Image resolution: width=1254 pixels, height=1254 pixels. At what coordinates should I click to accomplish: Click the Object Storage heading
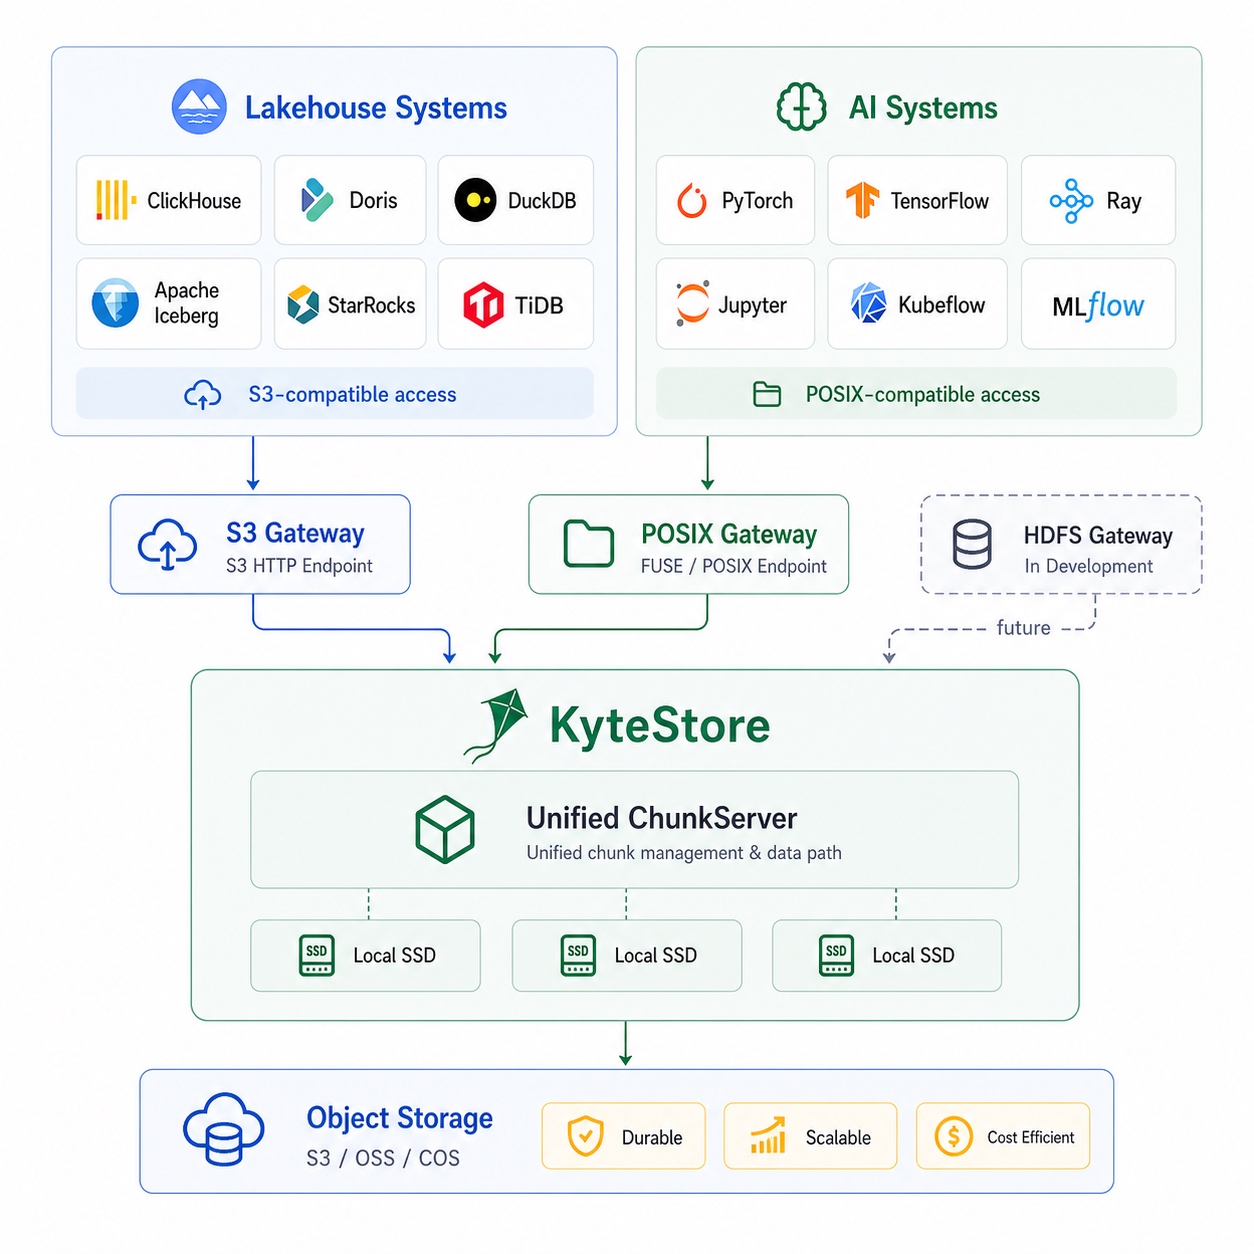(399, 1118)
